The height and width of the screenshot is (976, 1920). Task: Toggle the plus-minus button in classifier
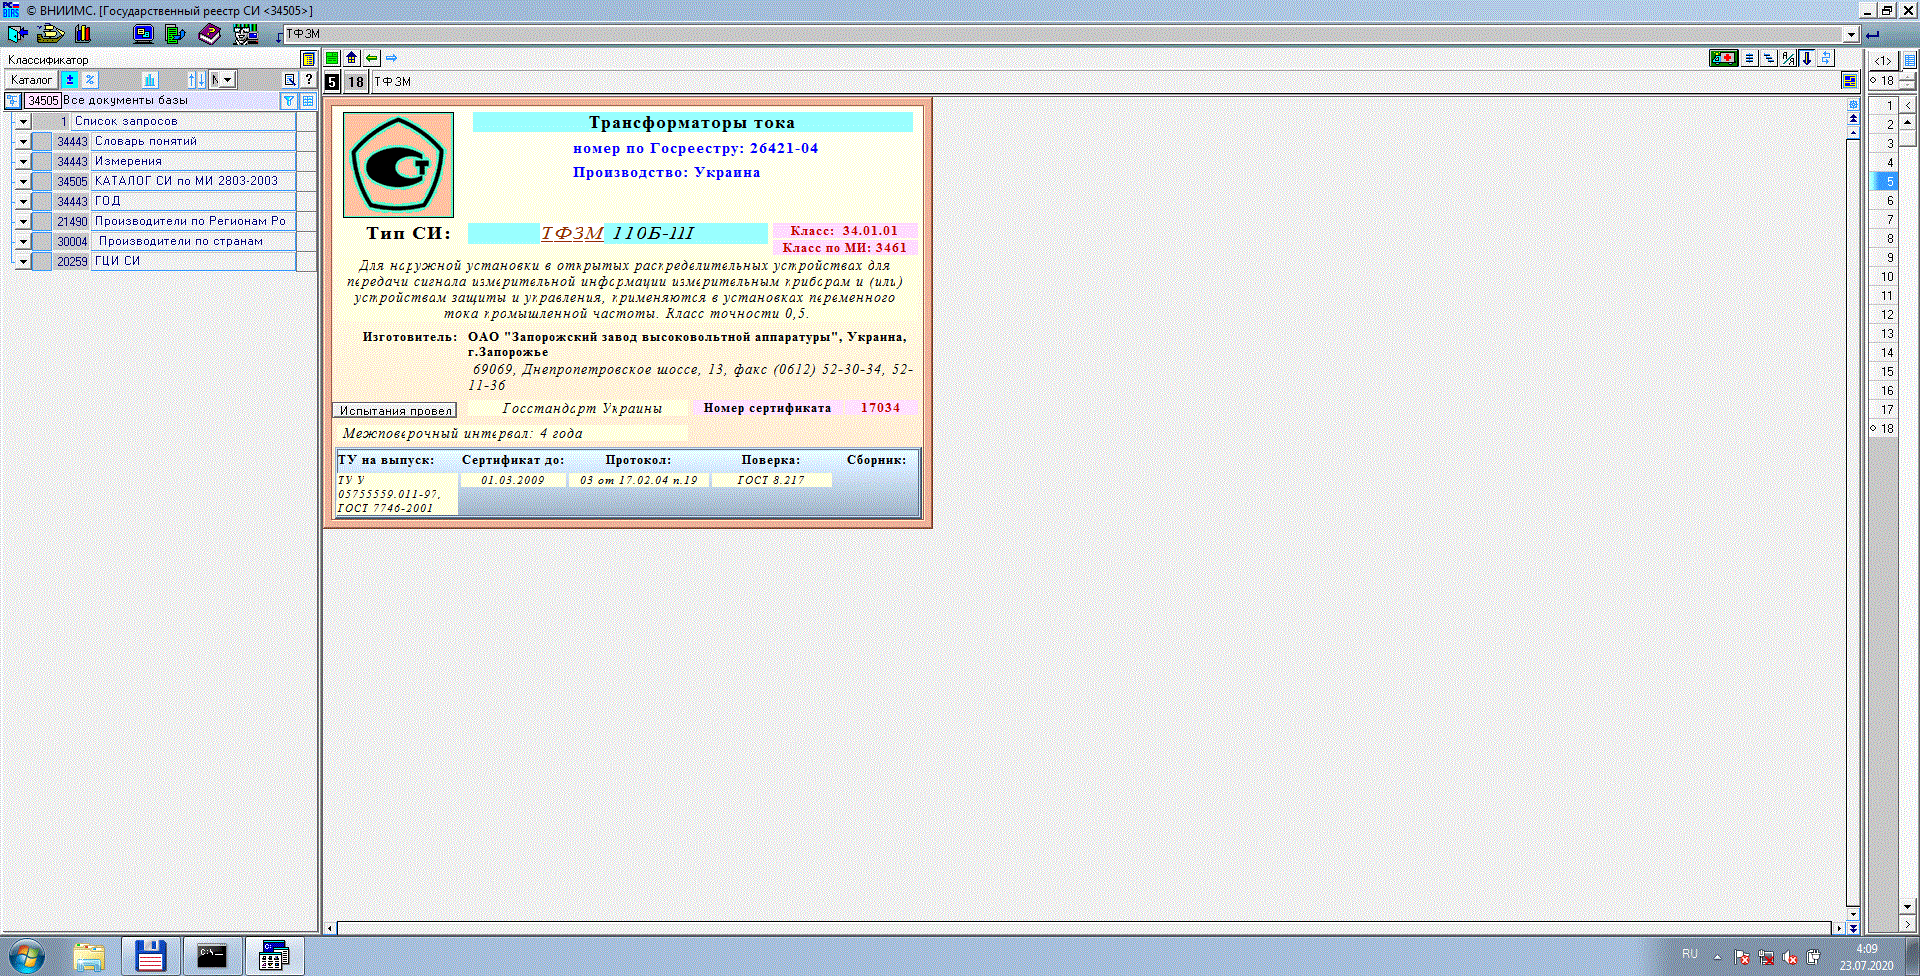tap(70, 80)
